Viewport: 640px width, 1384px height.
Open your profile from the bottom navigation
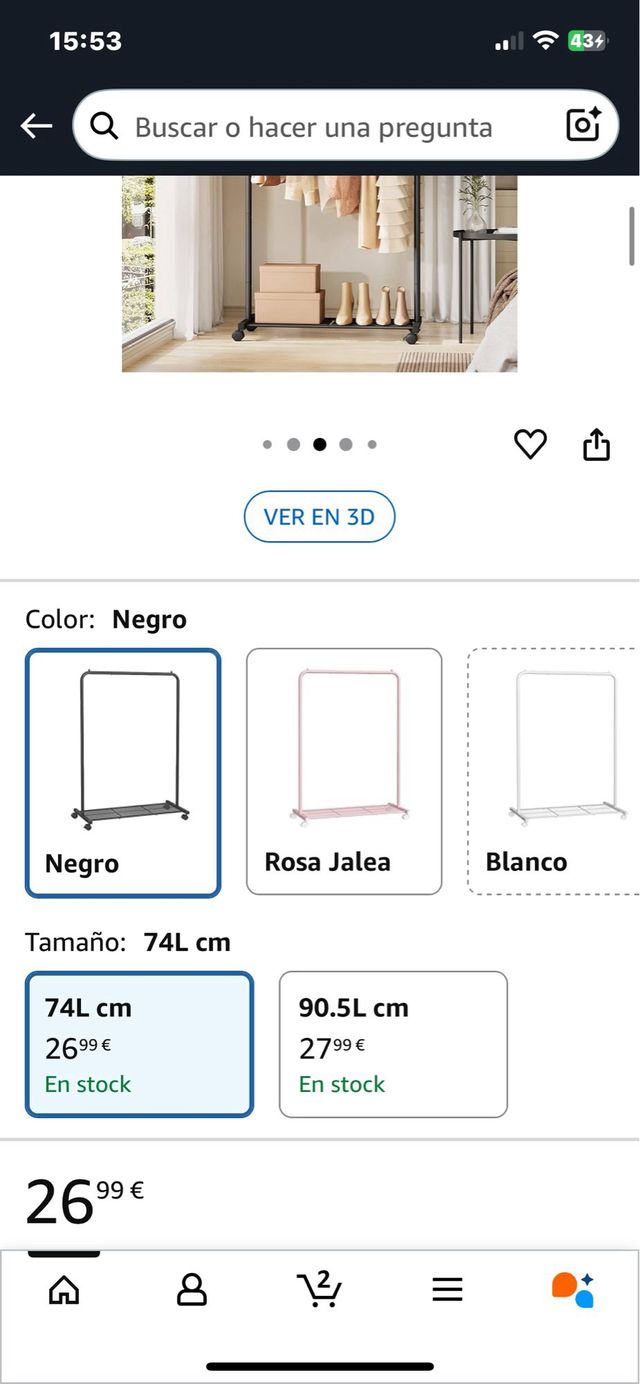[191, 1290]
